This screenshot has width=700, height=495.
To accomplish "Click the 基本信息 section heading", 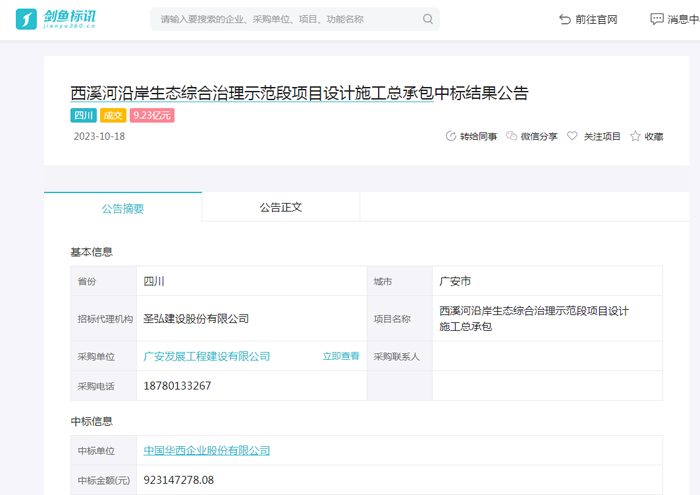I will 92,252.
